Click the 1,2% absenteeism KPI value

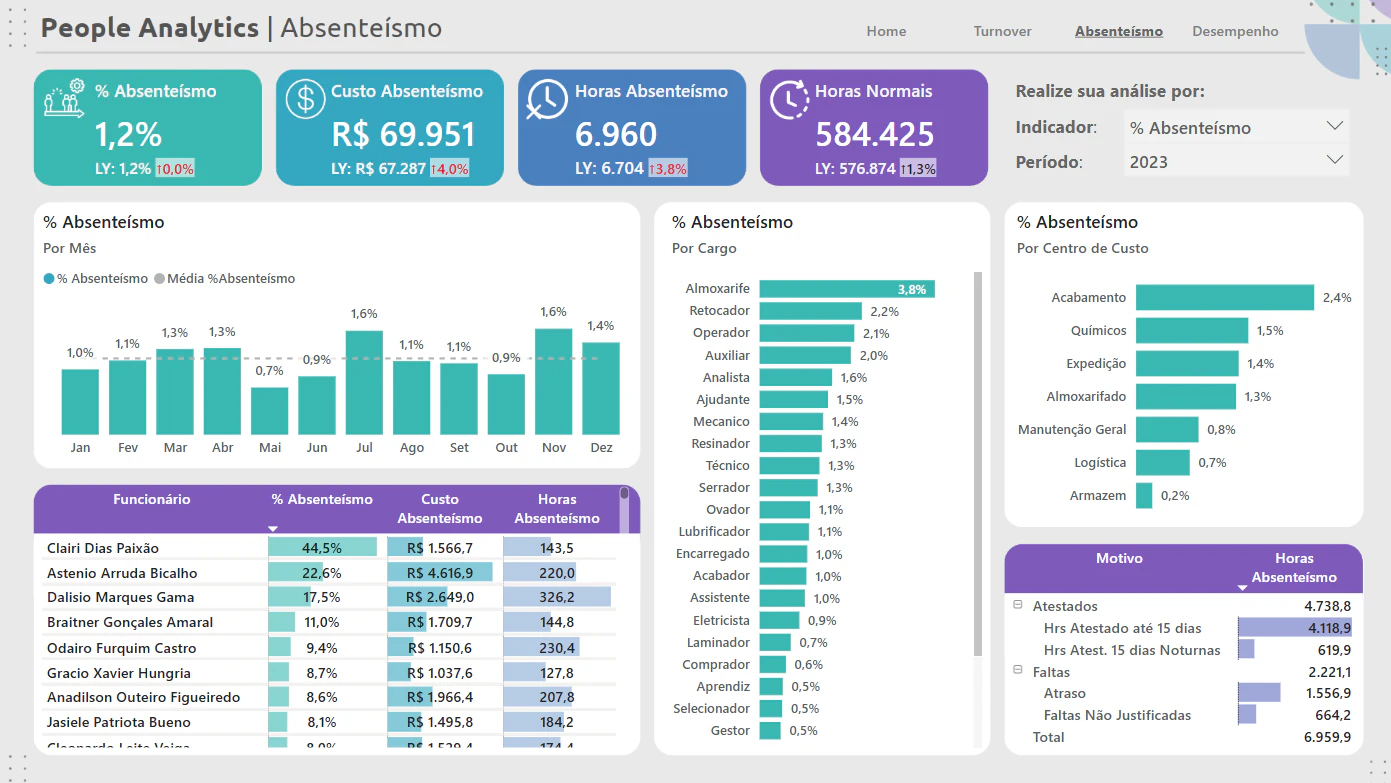128,134
